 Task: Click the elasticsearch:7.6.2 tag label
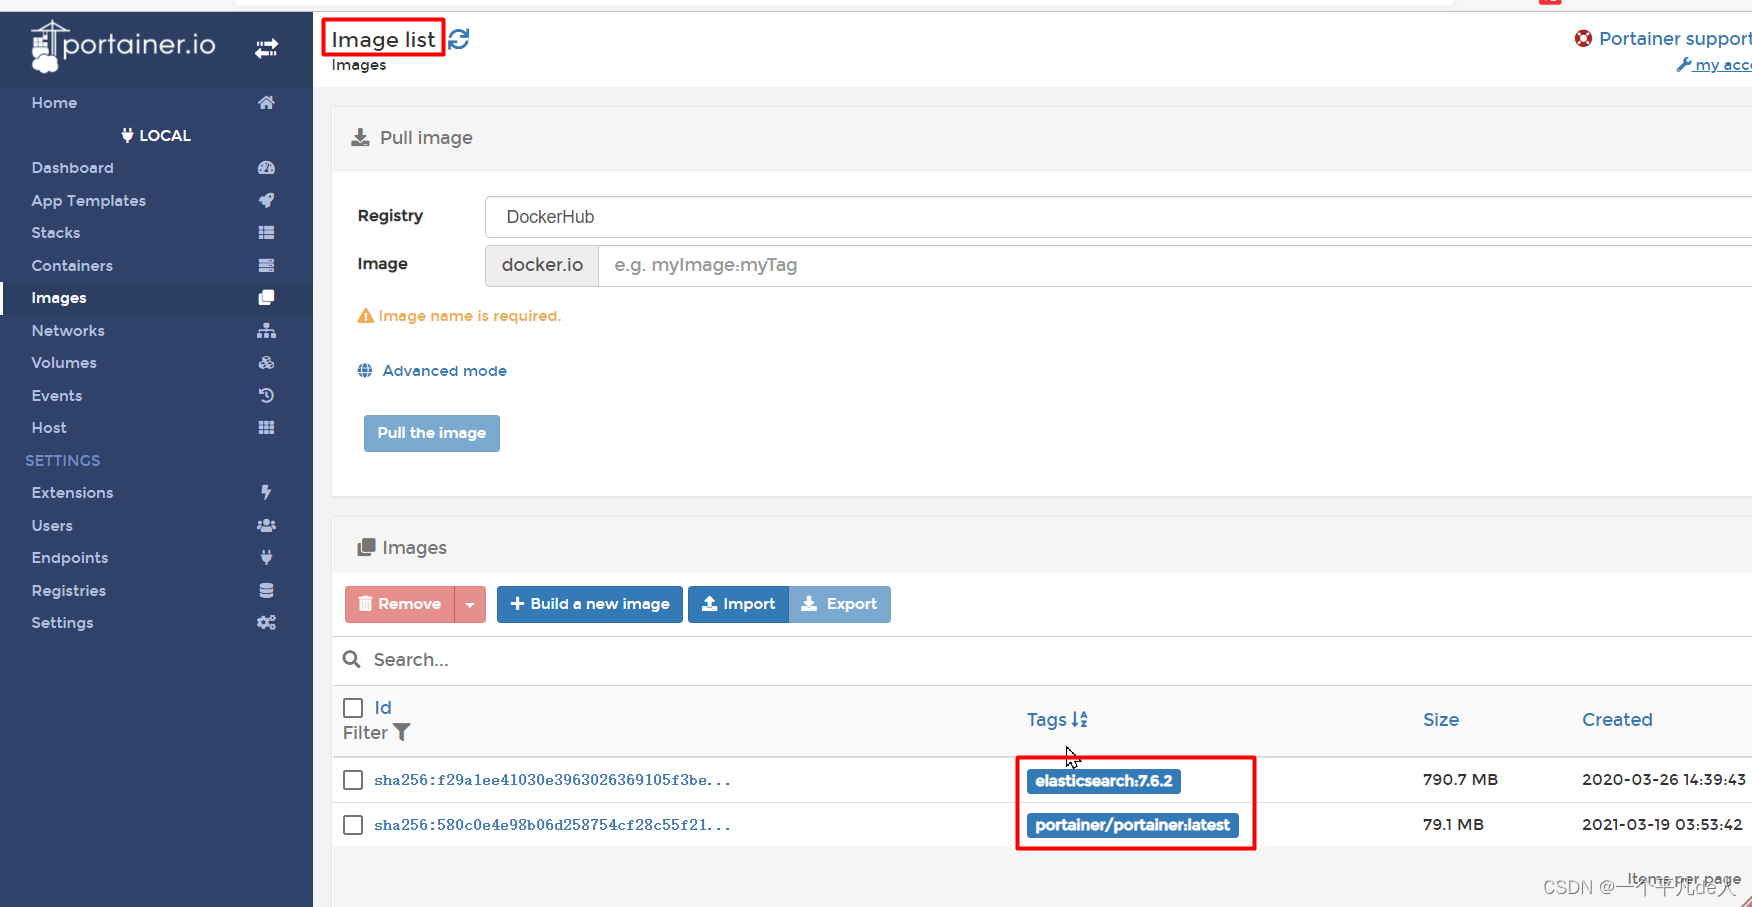[x=1104, y=781]
